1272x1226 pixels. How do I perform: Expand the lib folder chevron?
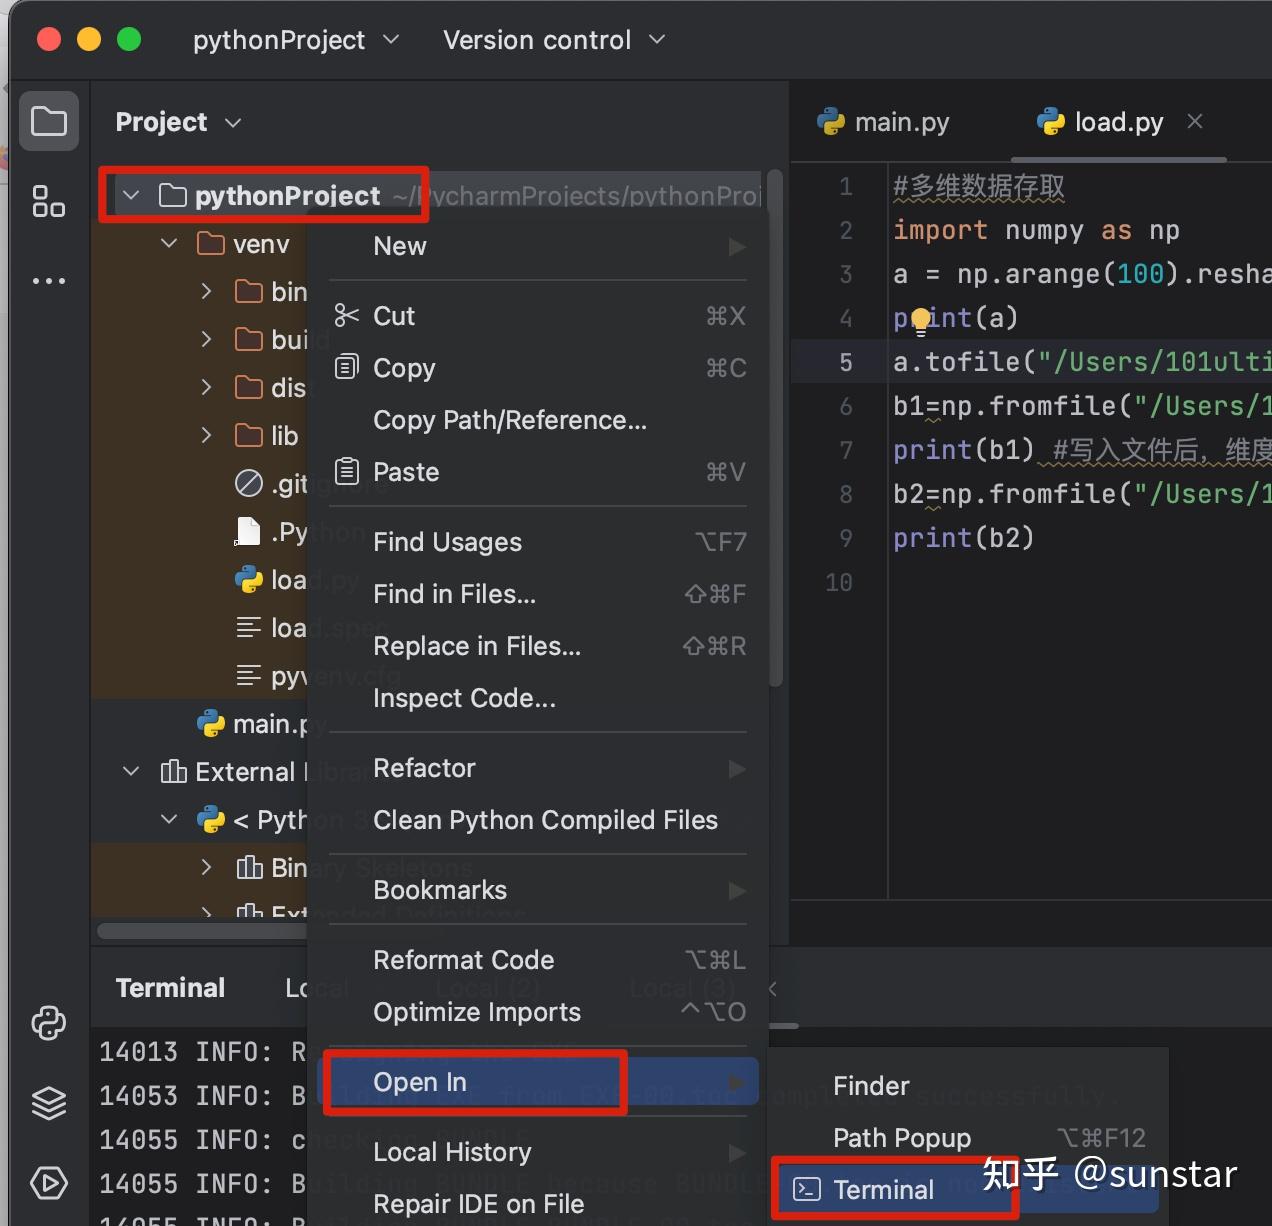tap(206, 435)
